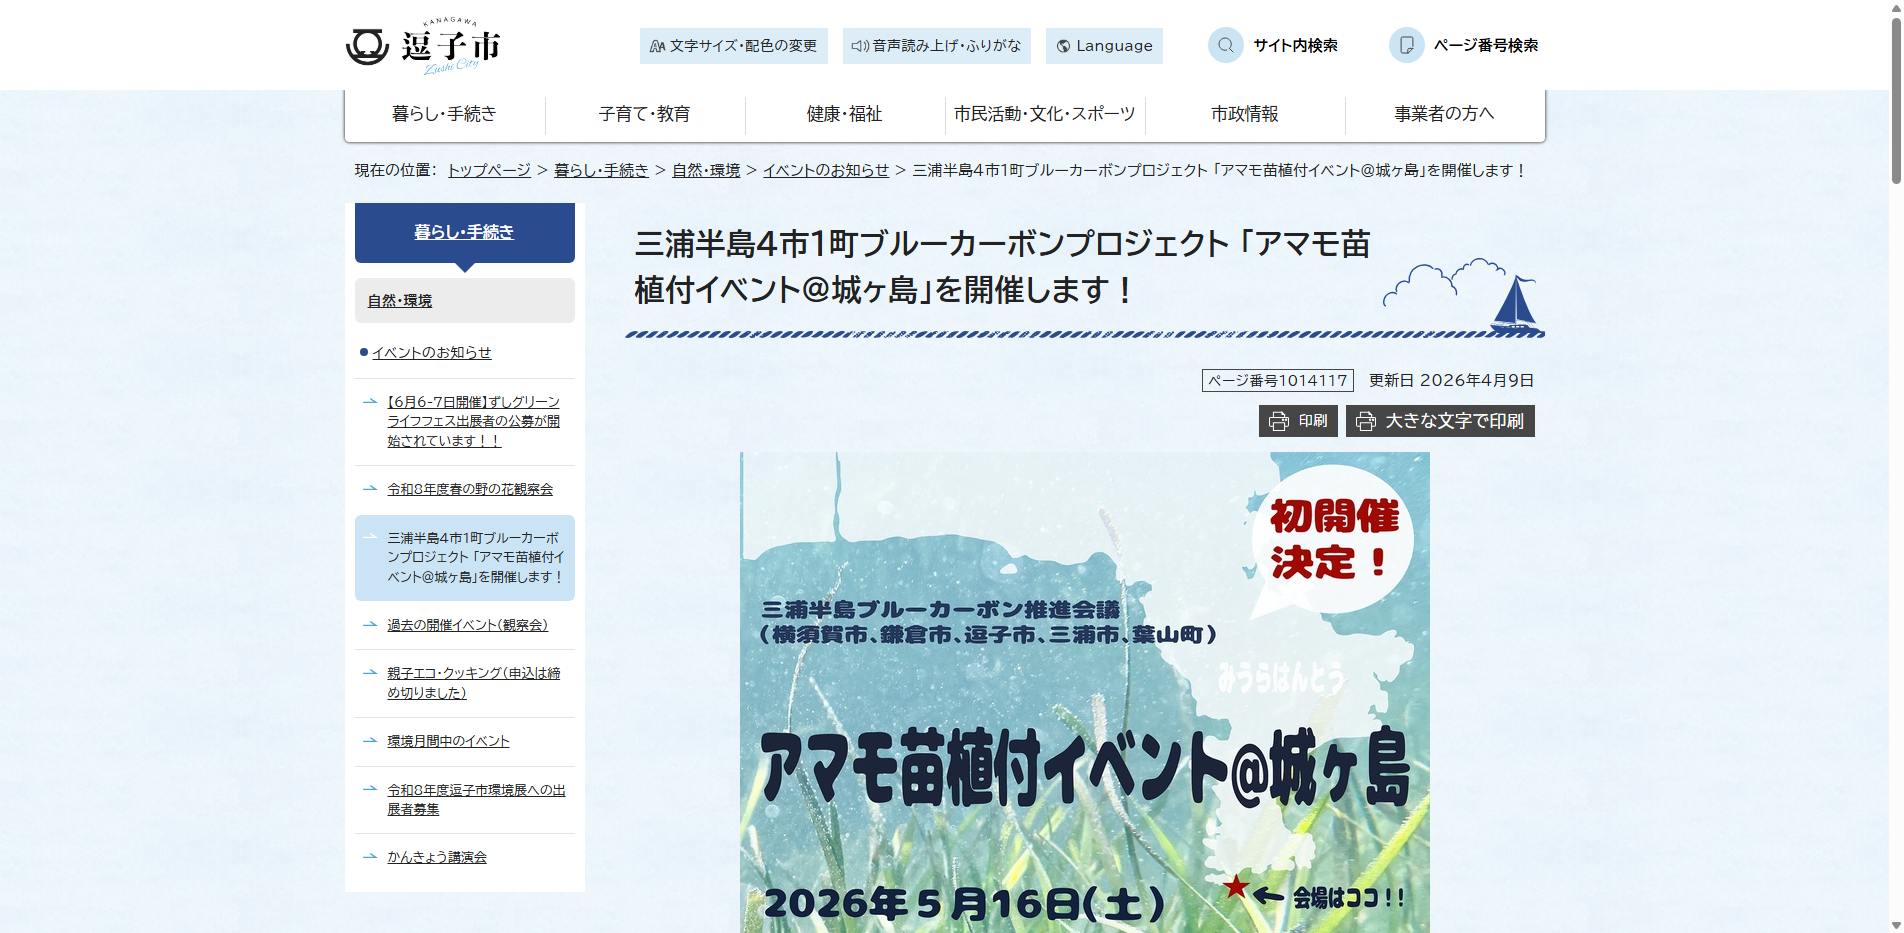
Task: Click the Zushi City logo
Action: tap(423, 46)
